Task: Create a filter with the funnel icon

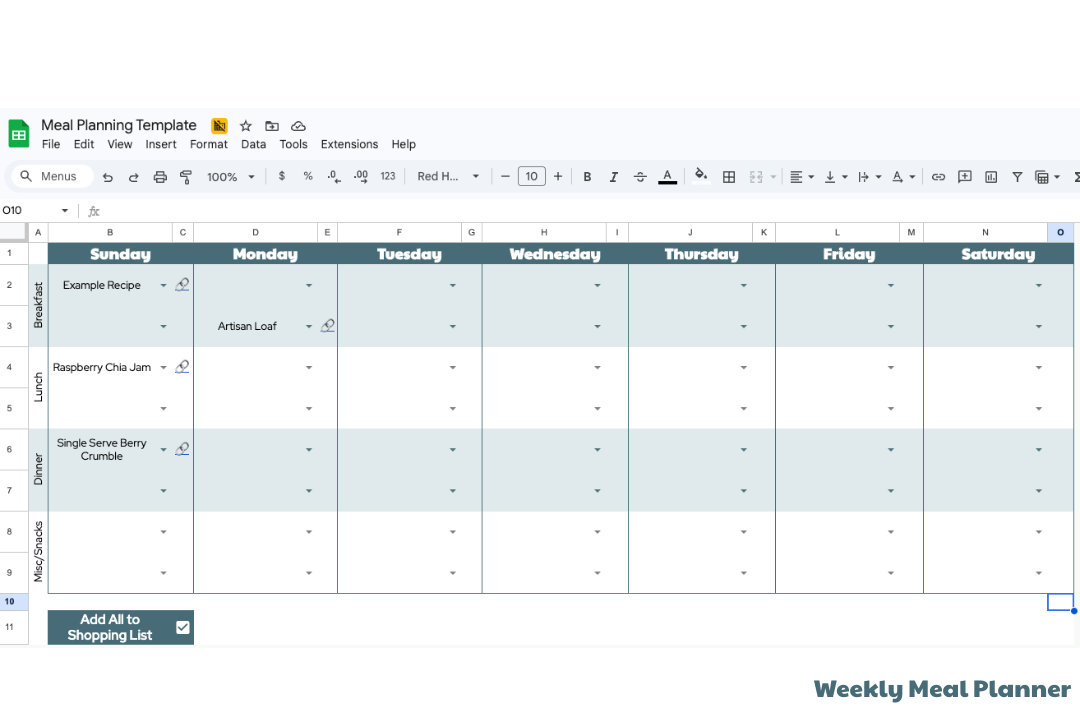Action: tap(1017, 177)
